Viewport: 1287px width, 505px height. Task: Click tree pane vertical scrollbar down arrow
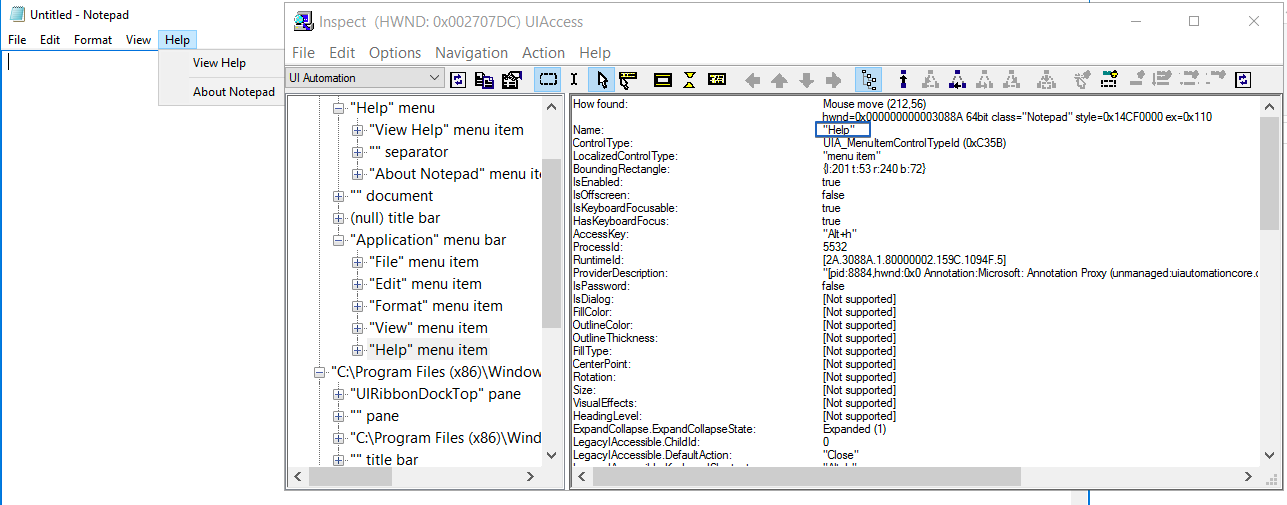551,455
